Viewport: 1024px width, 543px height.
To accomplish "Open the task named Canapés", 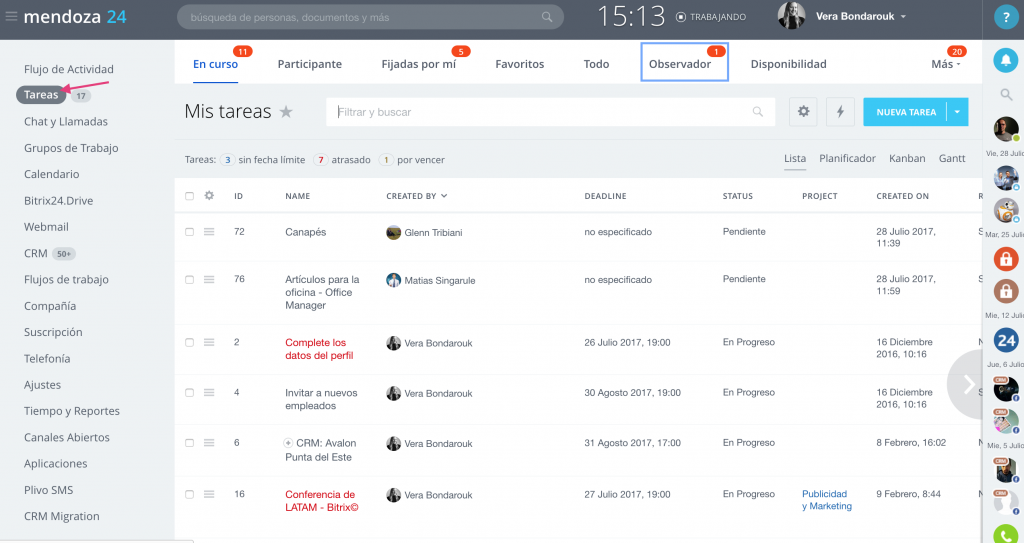I will (306, 232).
